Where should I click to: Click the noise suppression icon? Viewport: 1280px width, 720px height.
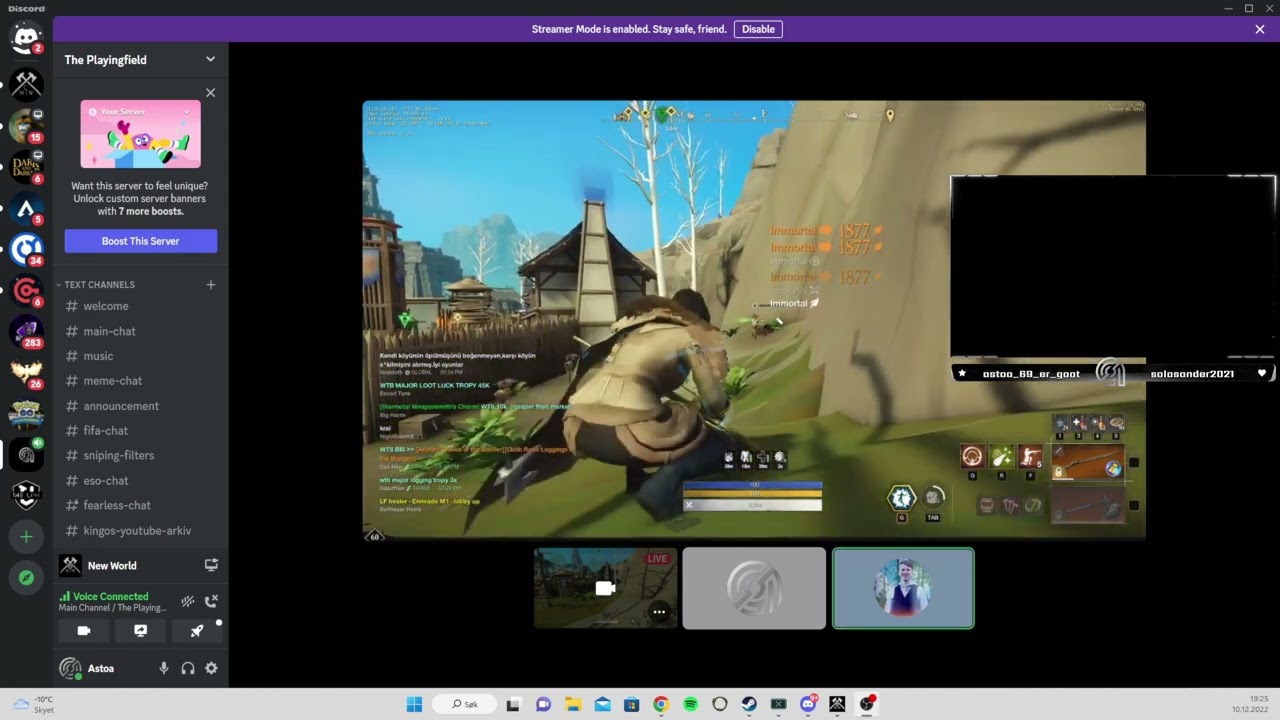(187, 601)
